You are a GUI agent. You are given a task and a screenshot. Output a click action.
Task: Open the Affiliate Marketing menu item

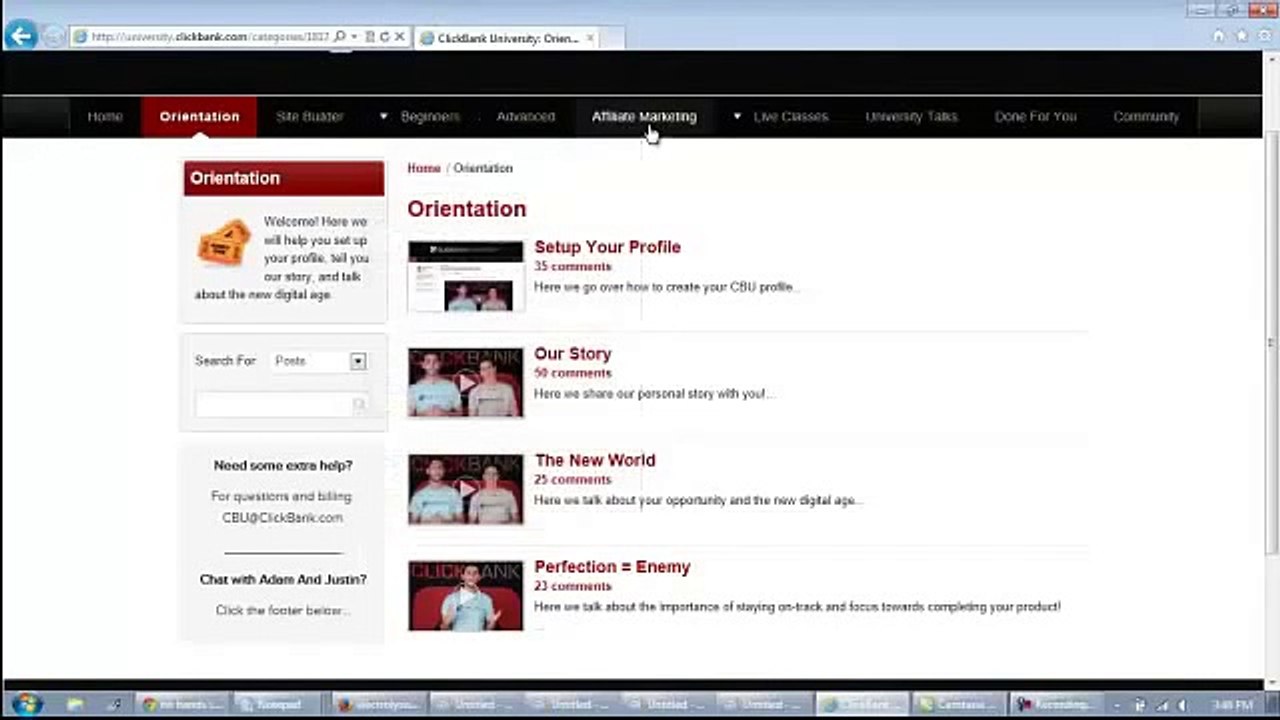[643, 117]
